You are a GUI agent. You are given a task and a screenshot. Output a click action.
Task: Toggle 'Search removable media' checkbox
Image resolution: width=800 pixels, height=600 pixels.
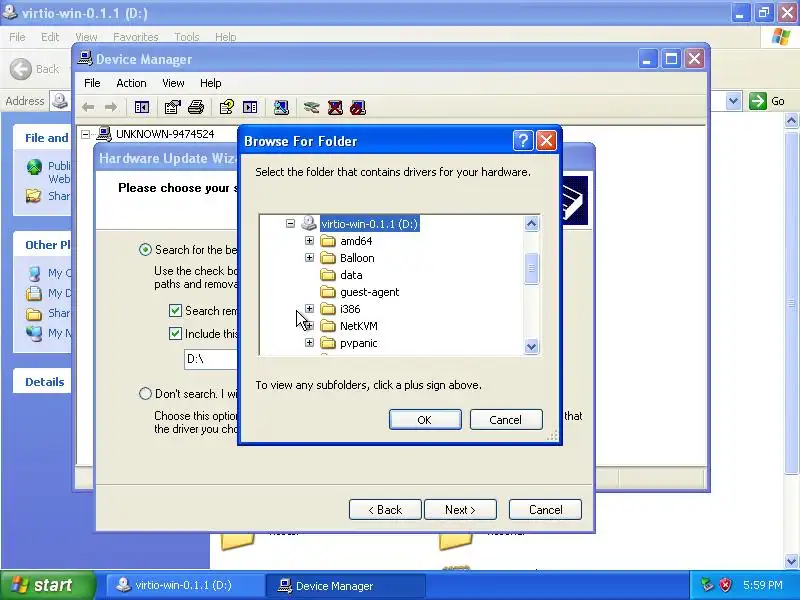pyautogui.click(x=175, y=311)
